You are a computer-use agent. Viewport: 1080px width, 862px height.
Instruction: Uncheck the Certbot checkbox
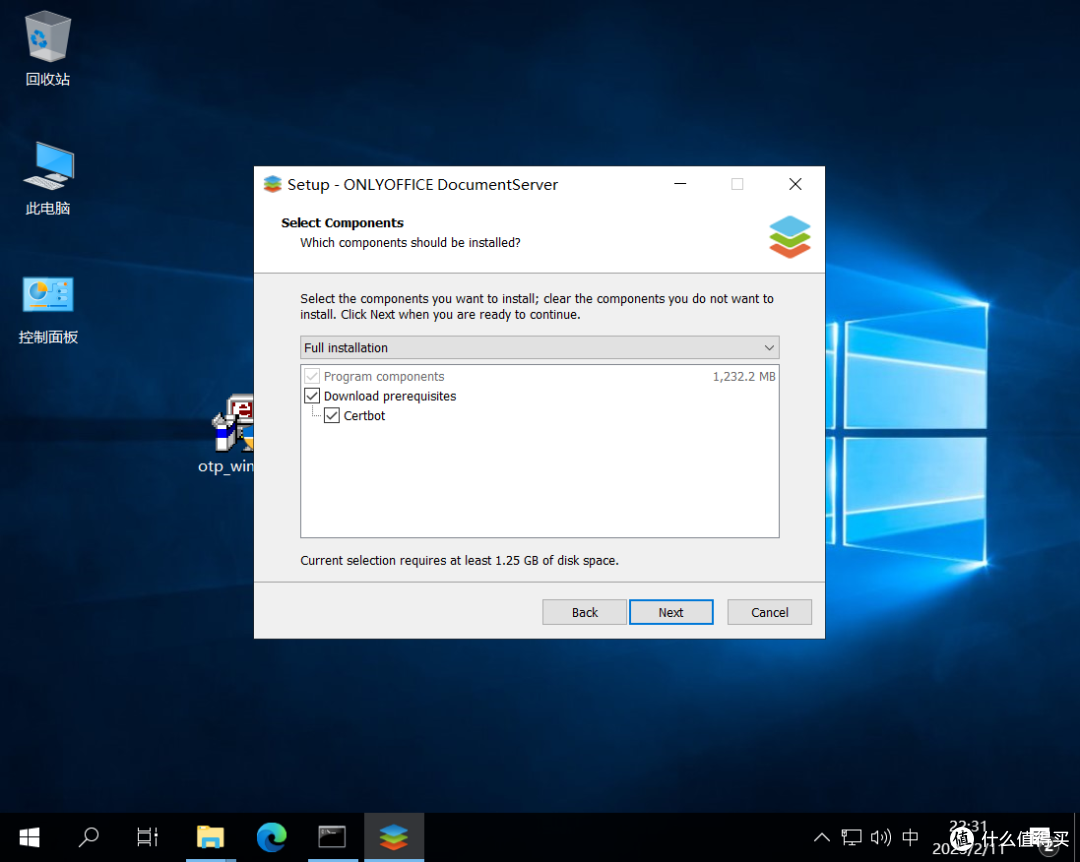click(x=332, y=415)
